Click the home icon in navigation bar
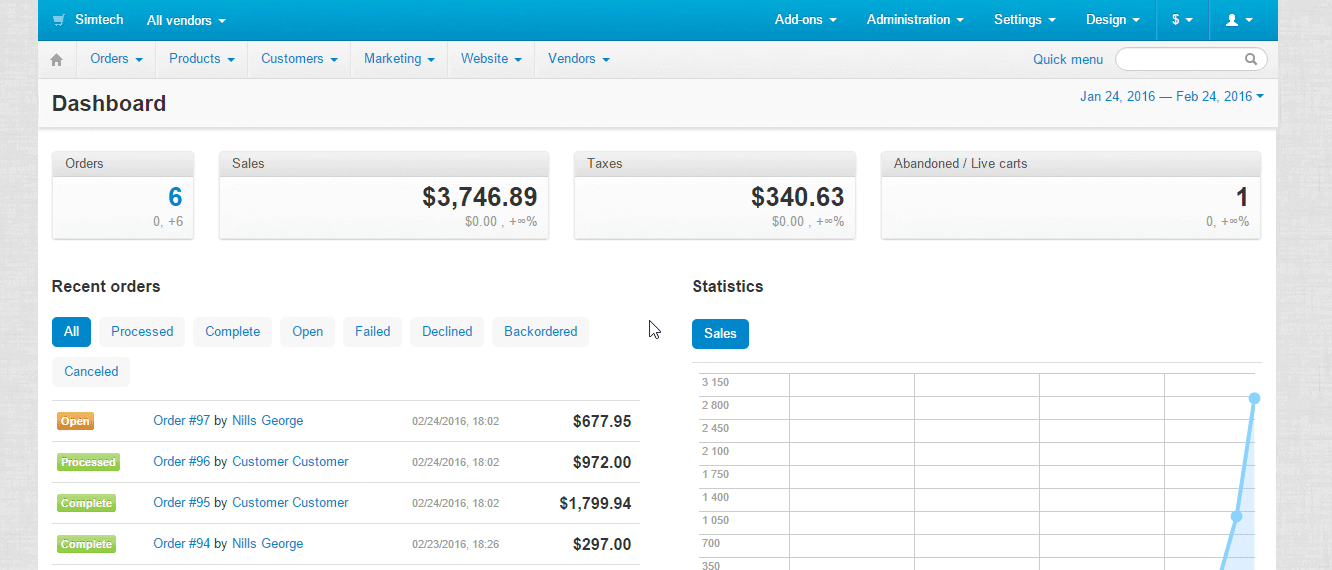Viewport: 1332px width, 570px height. pos(56,60)
